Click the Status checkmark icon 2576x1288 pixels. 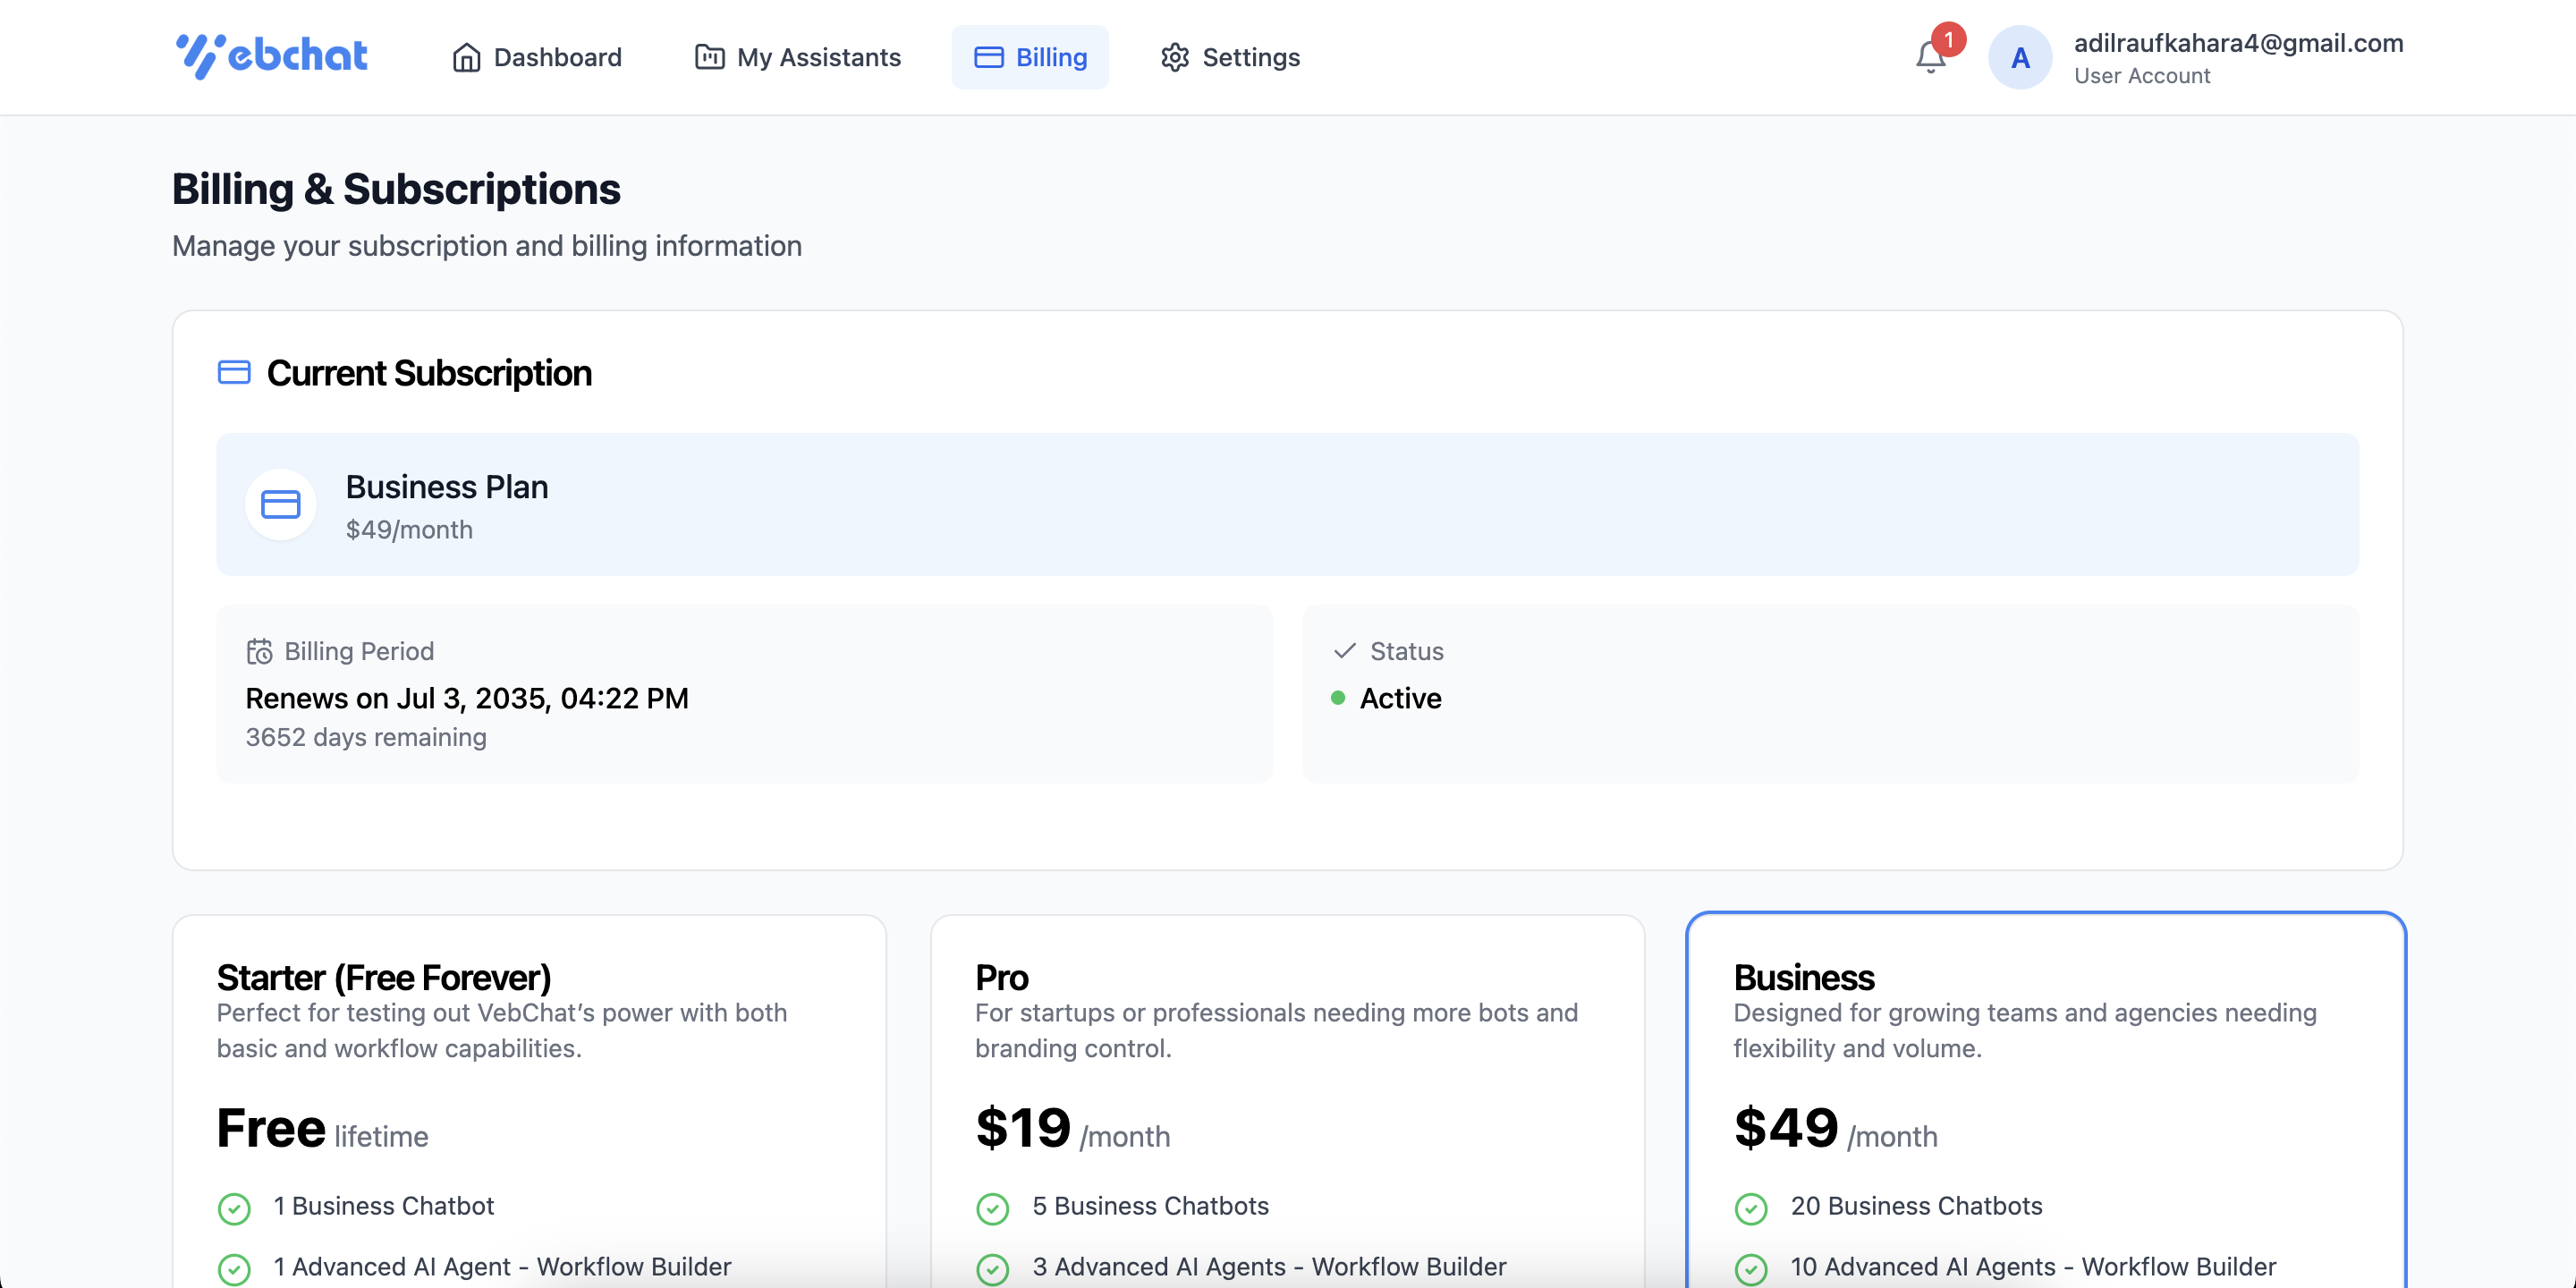(x=1345, y=651)
